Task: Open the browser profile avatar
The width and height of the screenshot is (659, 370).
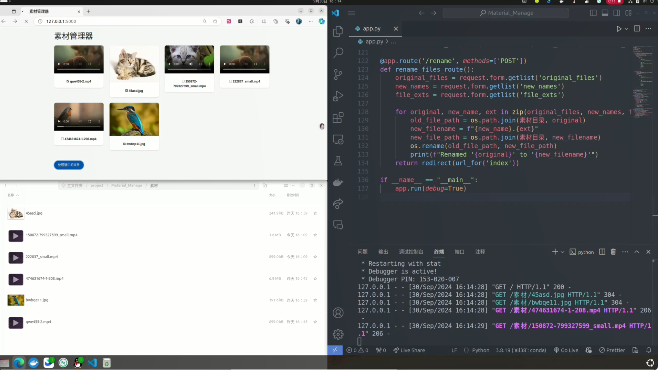Action: coord(299,21)
